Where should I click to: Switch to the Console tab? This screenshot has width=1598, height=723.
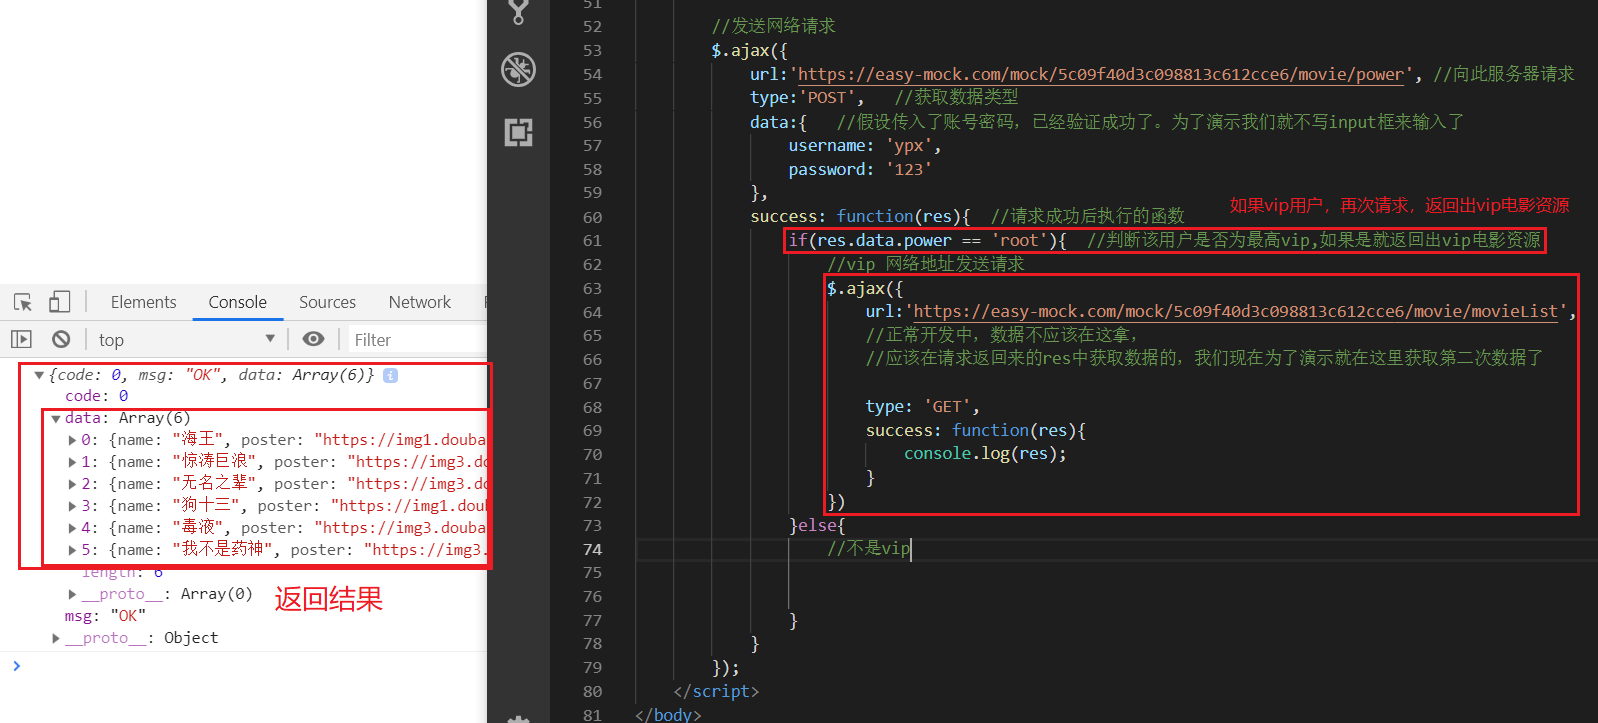point(237,302)
